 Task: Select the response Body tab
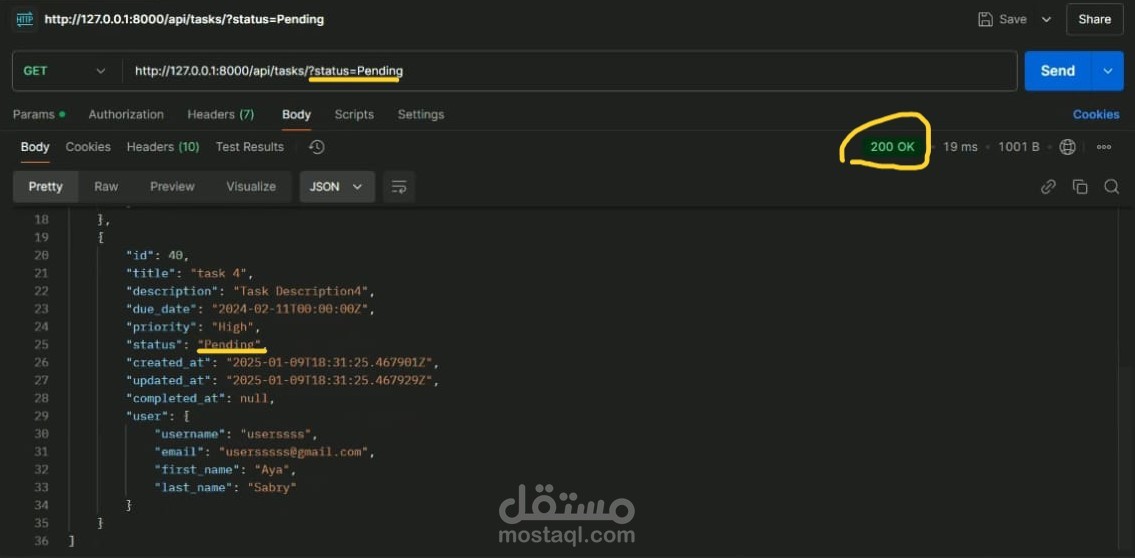pos(35,147)
